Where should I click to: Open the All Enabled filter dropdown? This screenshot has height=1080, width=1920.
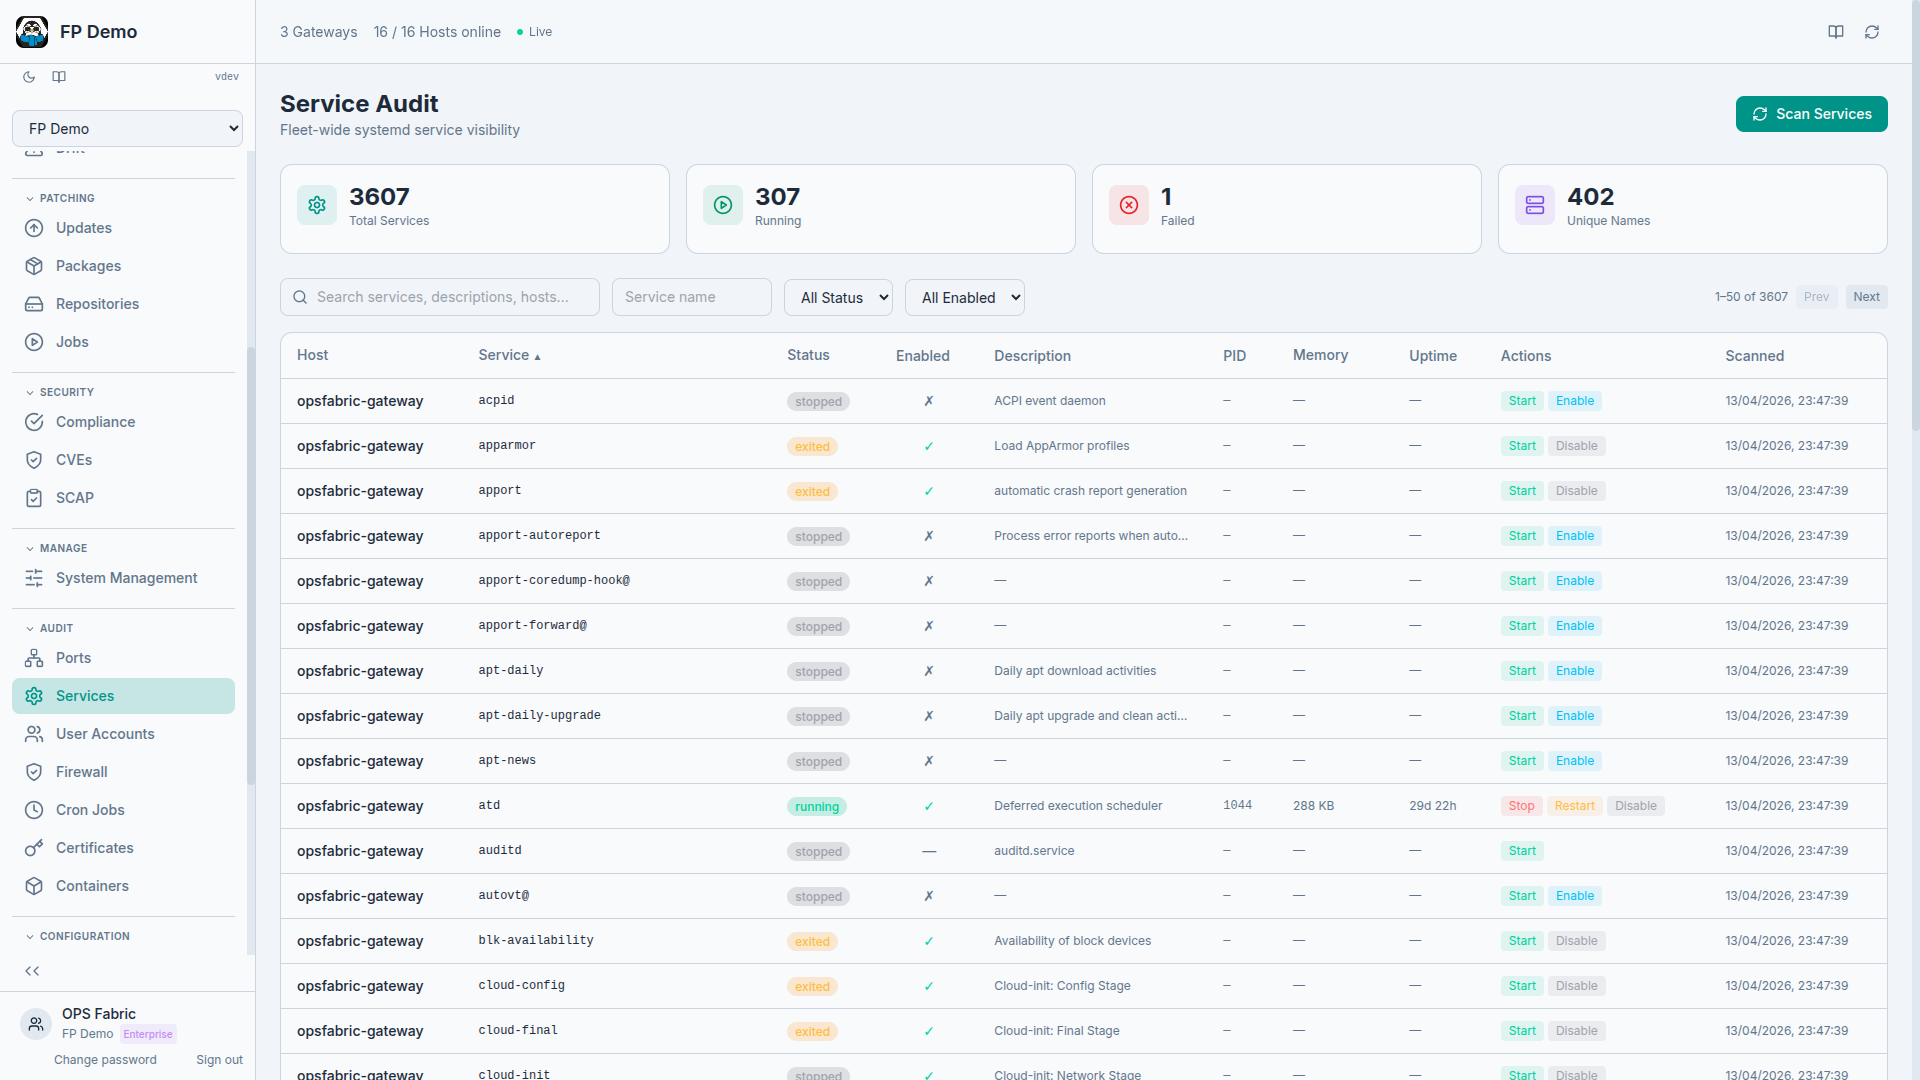point(965,298)
